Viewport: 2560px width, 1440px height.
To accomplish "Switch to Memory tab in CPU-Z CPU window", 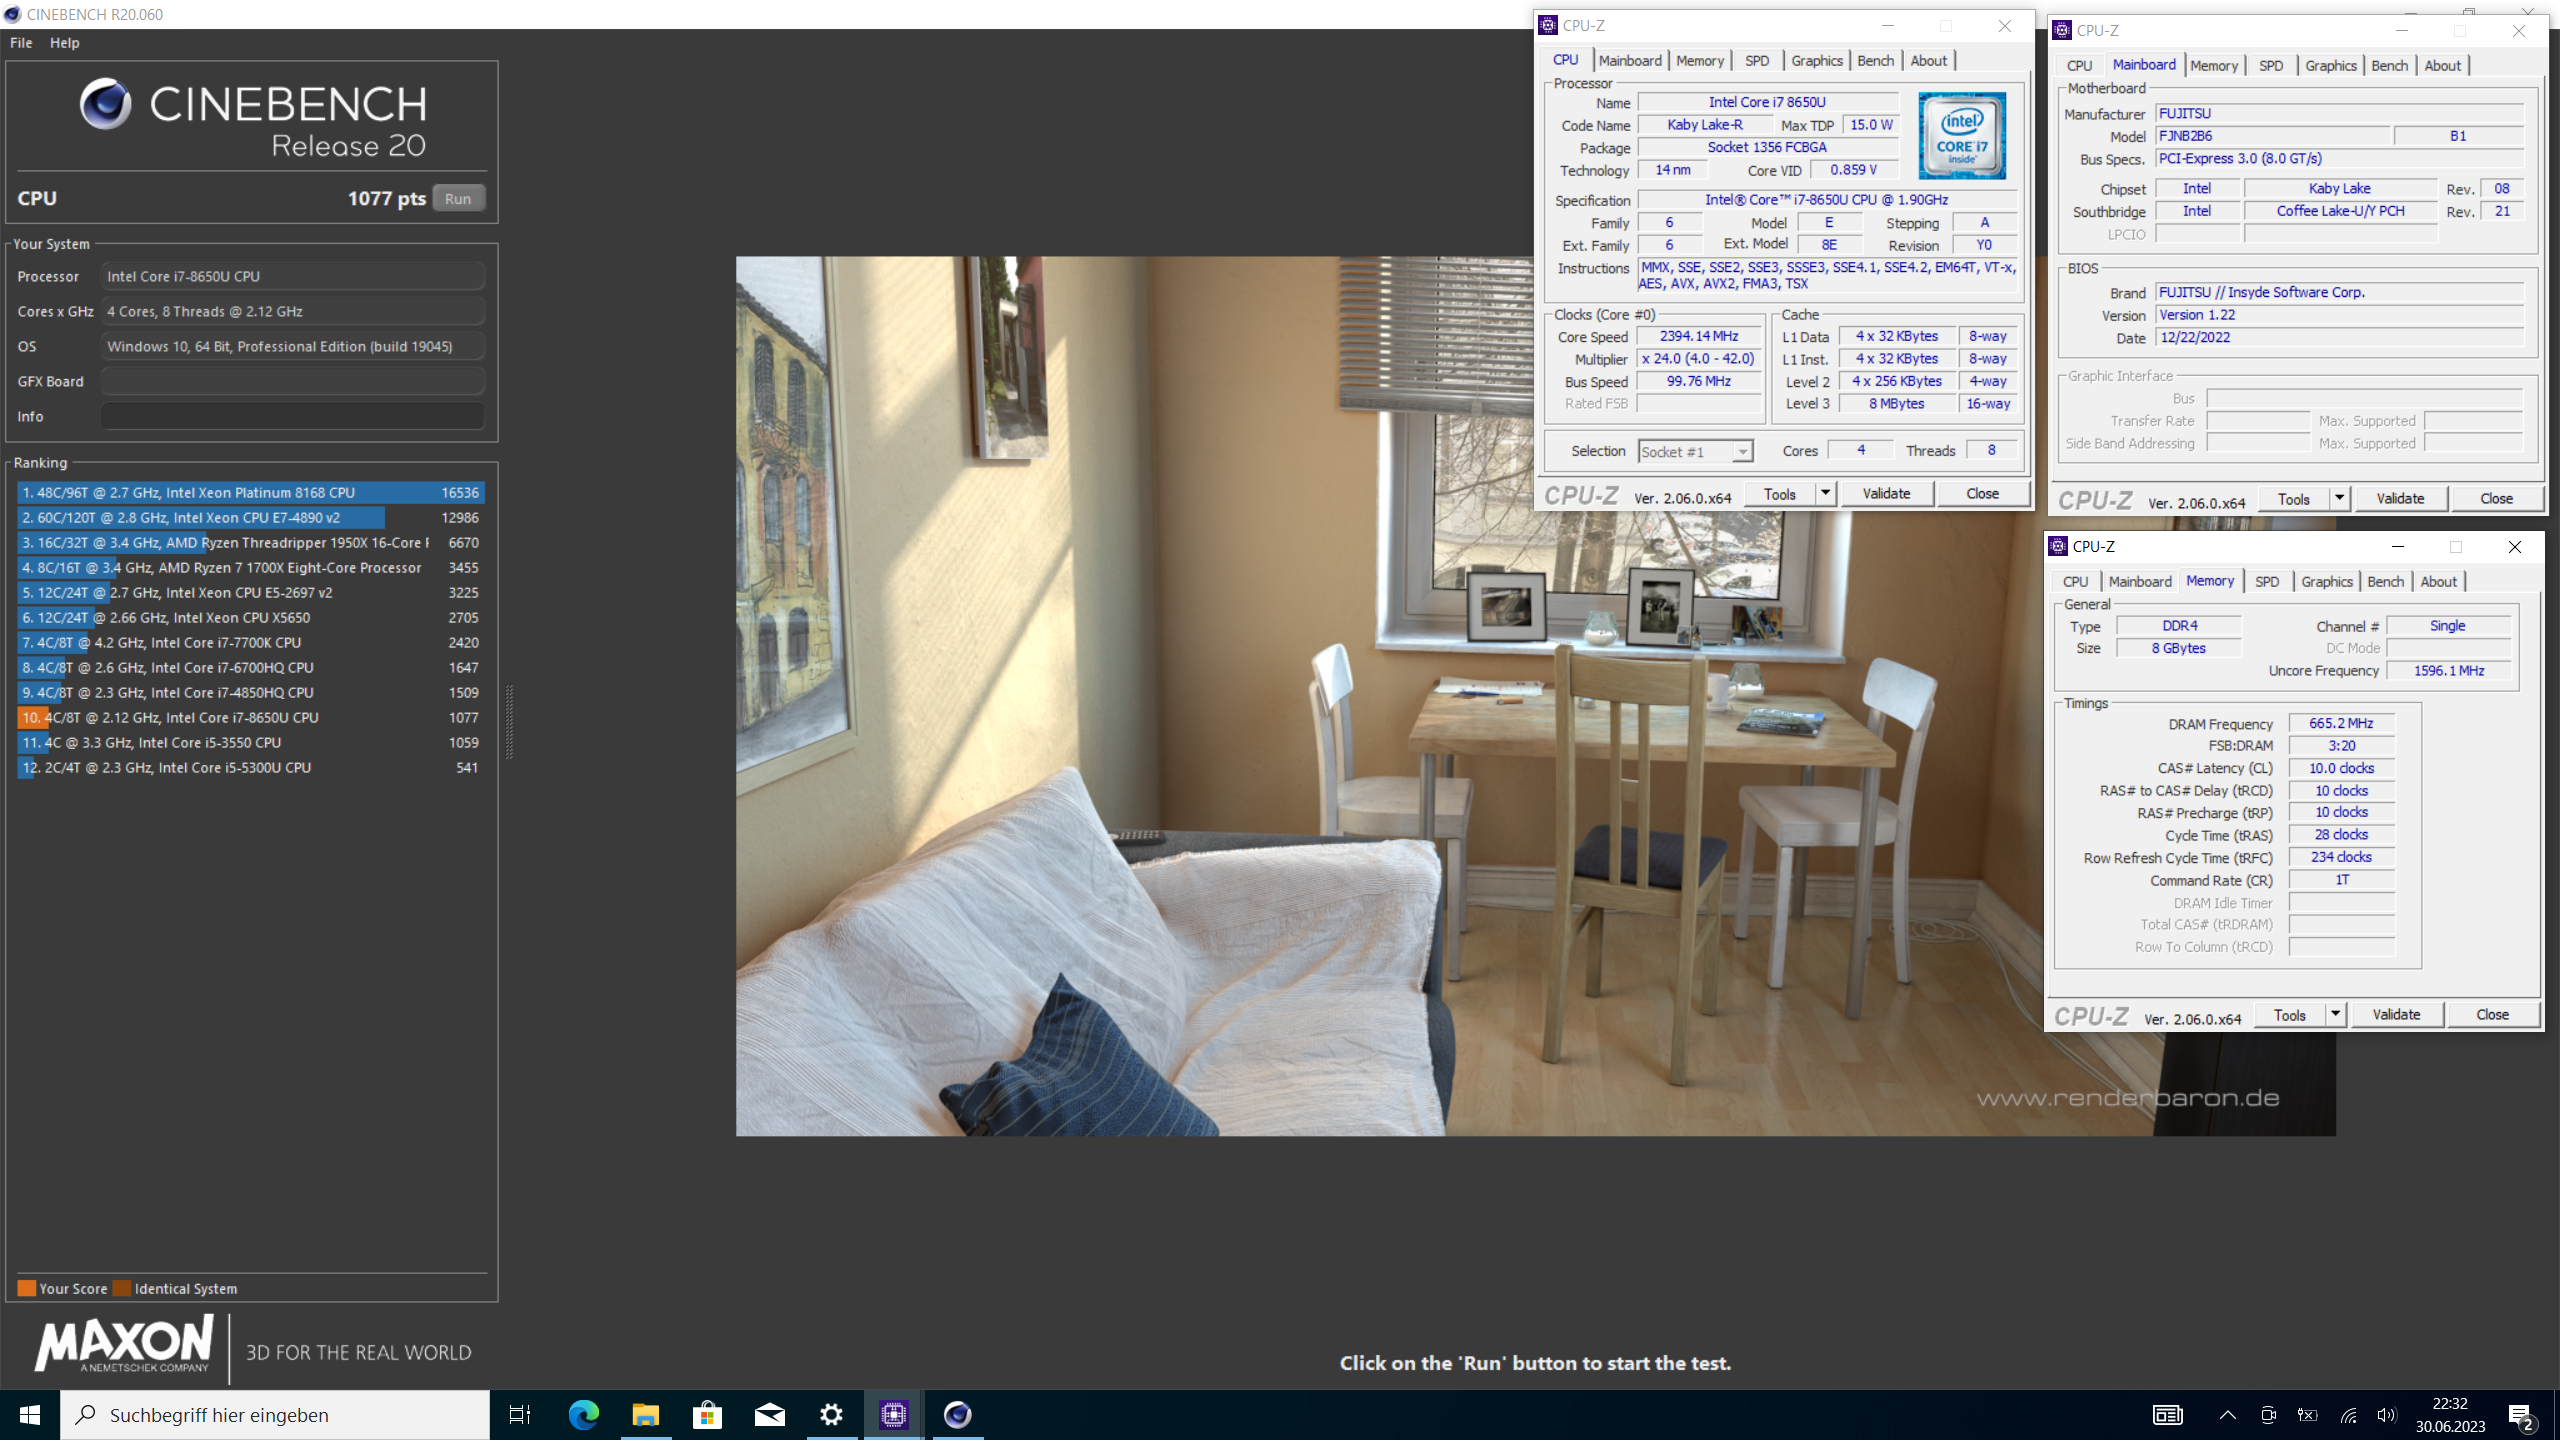I will click(x=1700, y=60).
